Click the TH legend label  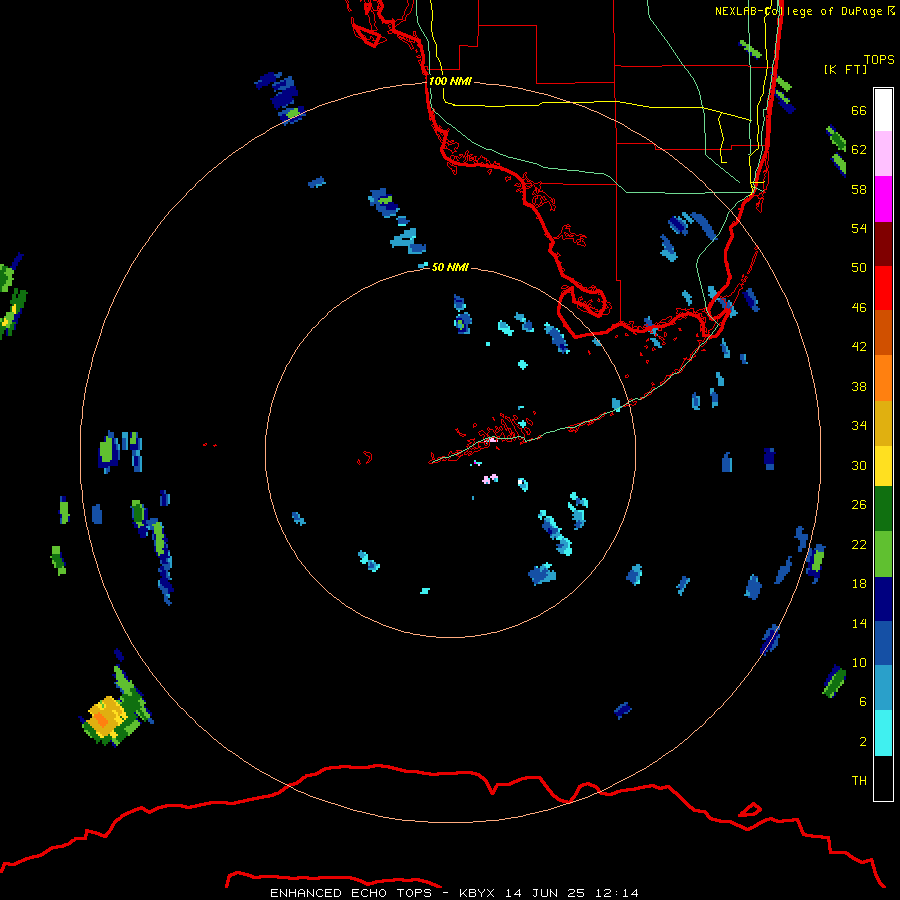coord(859,781)
